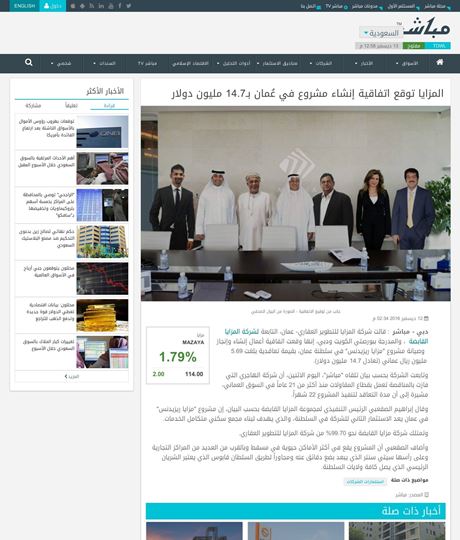Select the قراءة tab in most-news panel
Viewport: 460px width, 540px height.
click(x=109, y=106)
